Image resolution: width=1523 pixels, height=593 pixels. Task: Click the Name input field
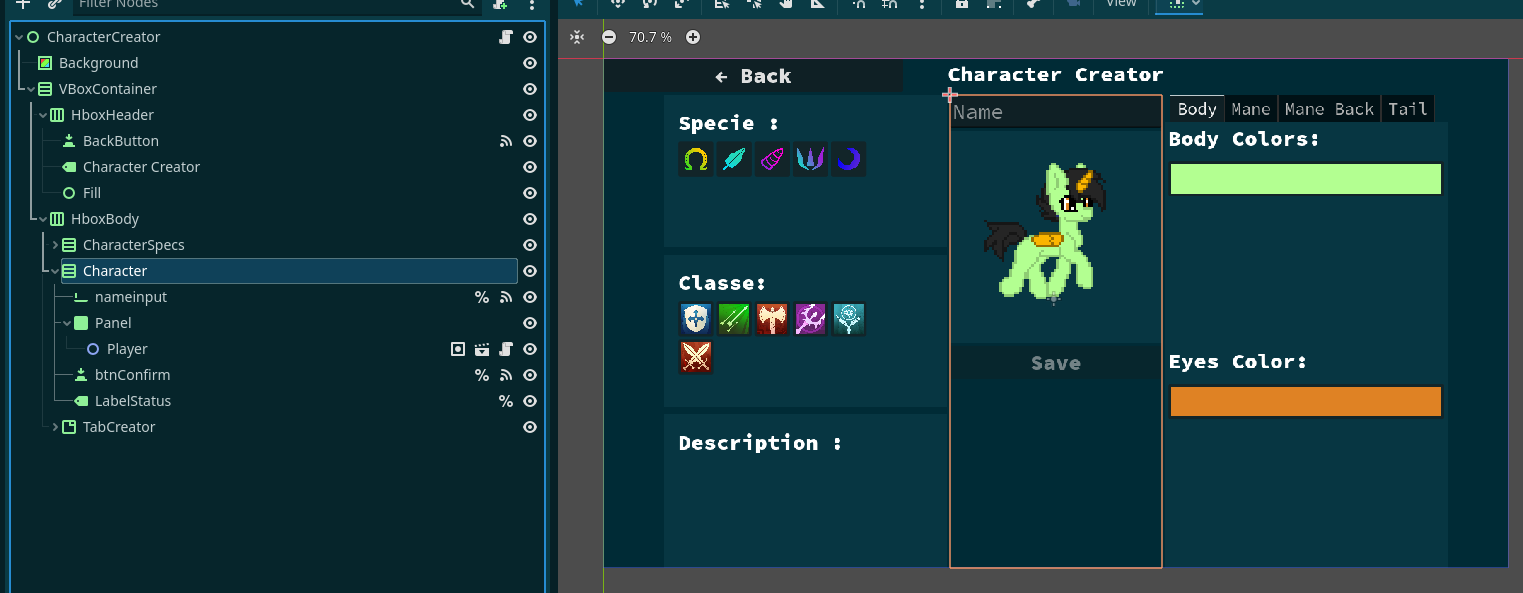coord(1056,112)
